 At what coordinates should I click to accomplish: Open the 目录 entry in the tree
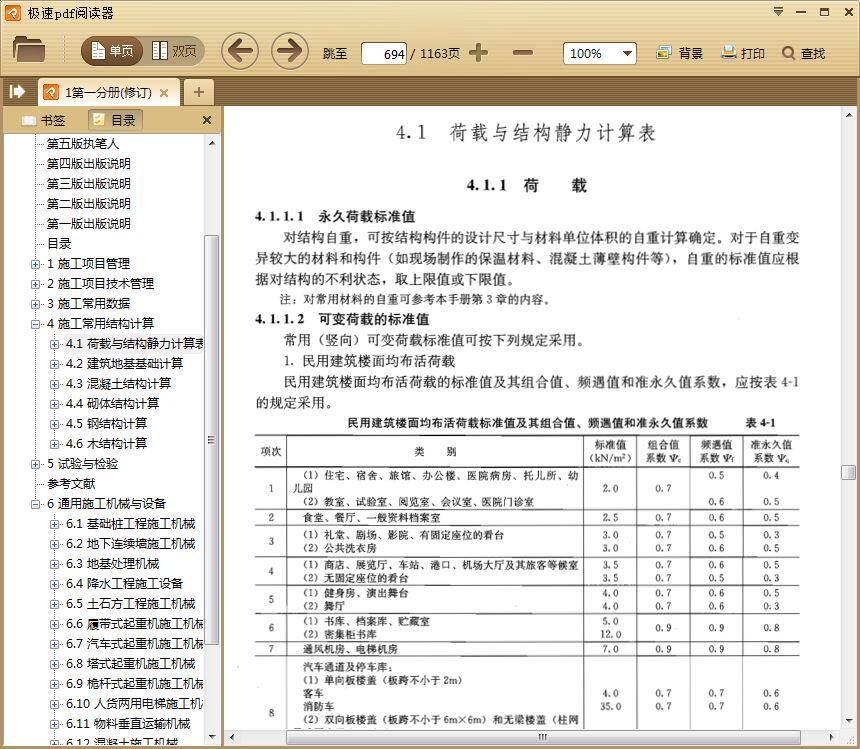(x=59, y=243)
